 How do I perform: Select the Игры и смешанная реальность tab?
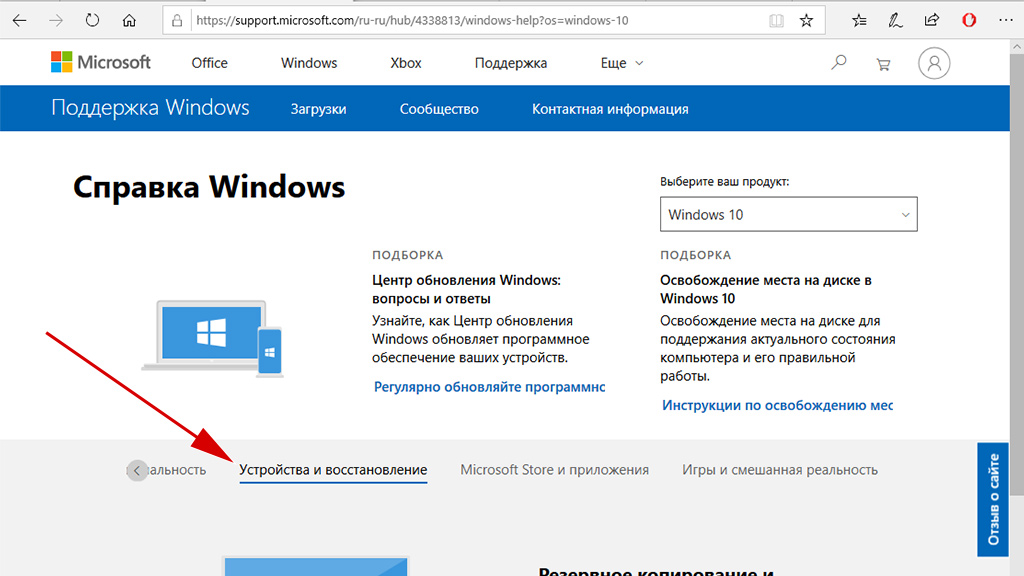tap(780, 470)
